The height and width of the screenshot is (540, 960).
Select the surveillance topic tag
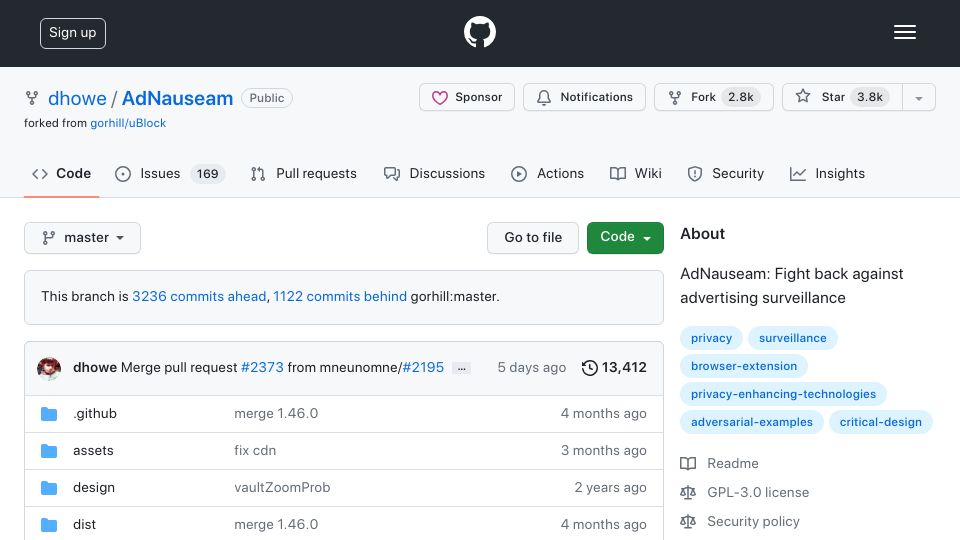[x=793, y=338]
